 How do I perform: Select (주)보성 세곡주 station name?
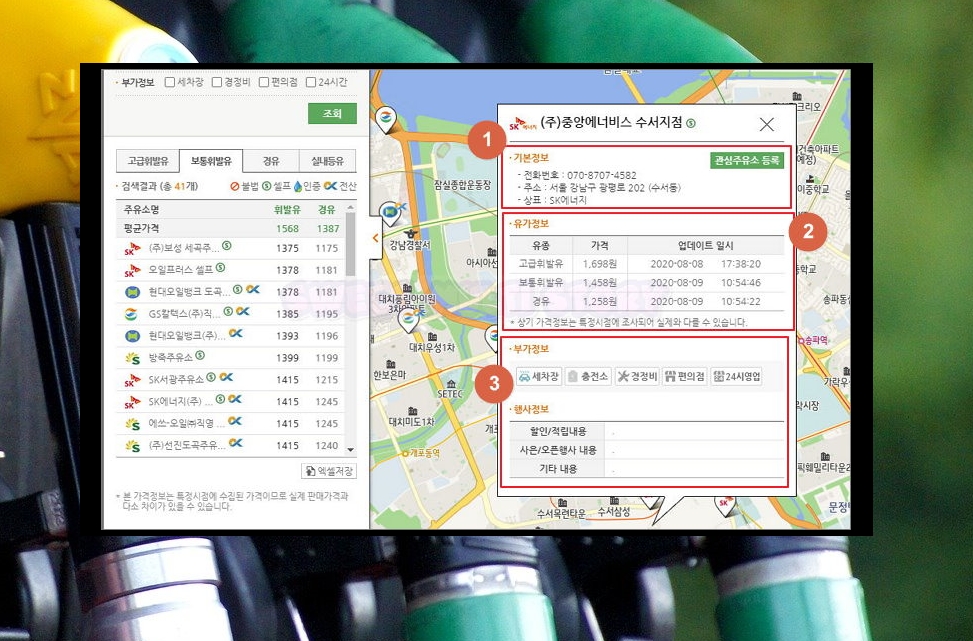click(x=184, y=248)
